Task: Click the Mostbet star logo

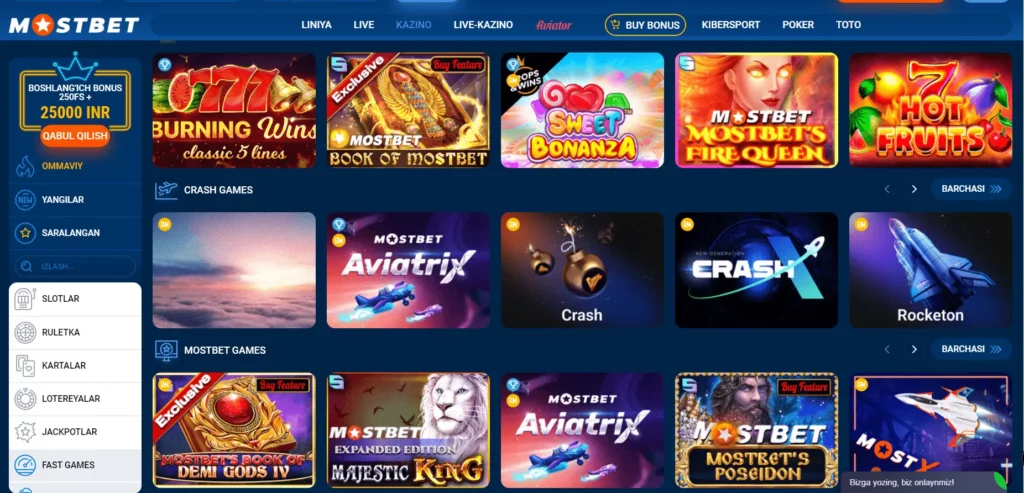Action: tap(74, 25)
